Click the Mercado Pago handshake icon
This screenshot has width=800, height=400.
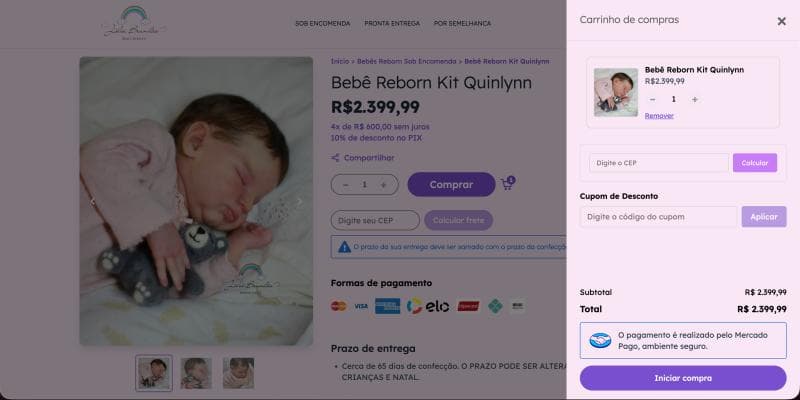600,341
